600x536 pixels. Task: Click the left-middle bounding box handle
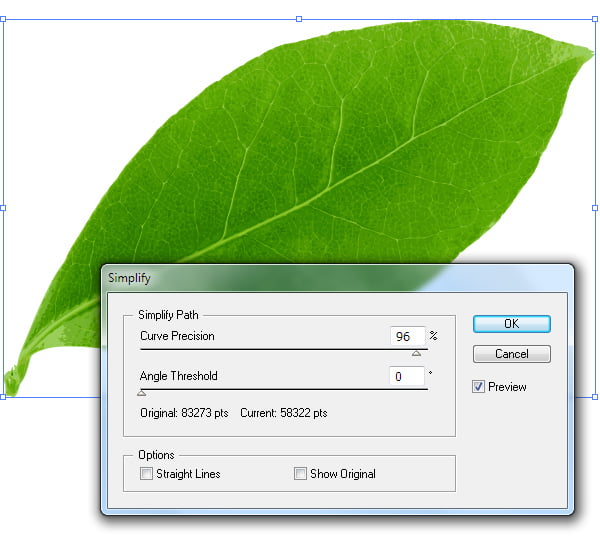point(3,208)
